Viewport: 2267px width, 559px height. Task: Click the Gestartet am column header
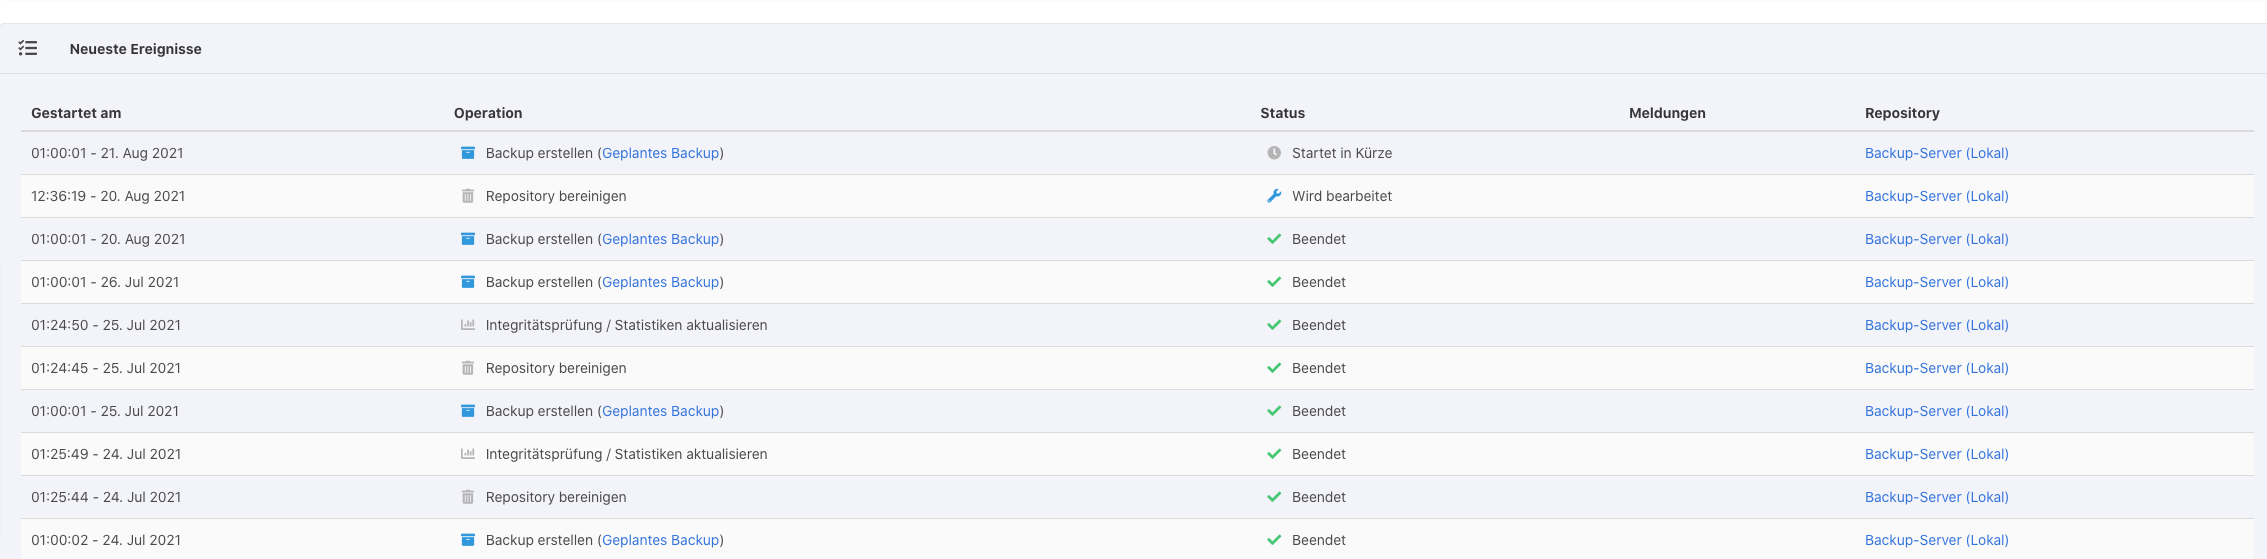(76, 113)
